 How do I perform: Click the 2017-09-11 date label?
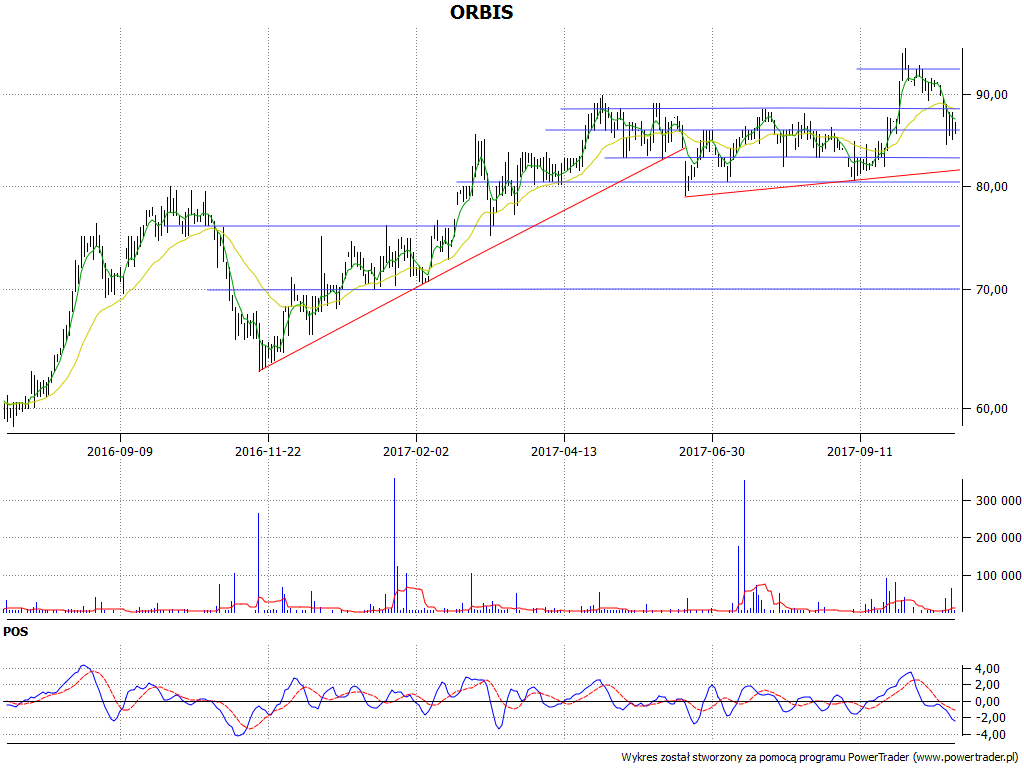point(859,451)
